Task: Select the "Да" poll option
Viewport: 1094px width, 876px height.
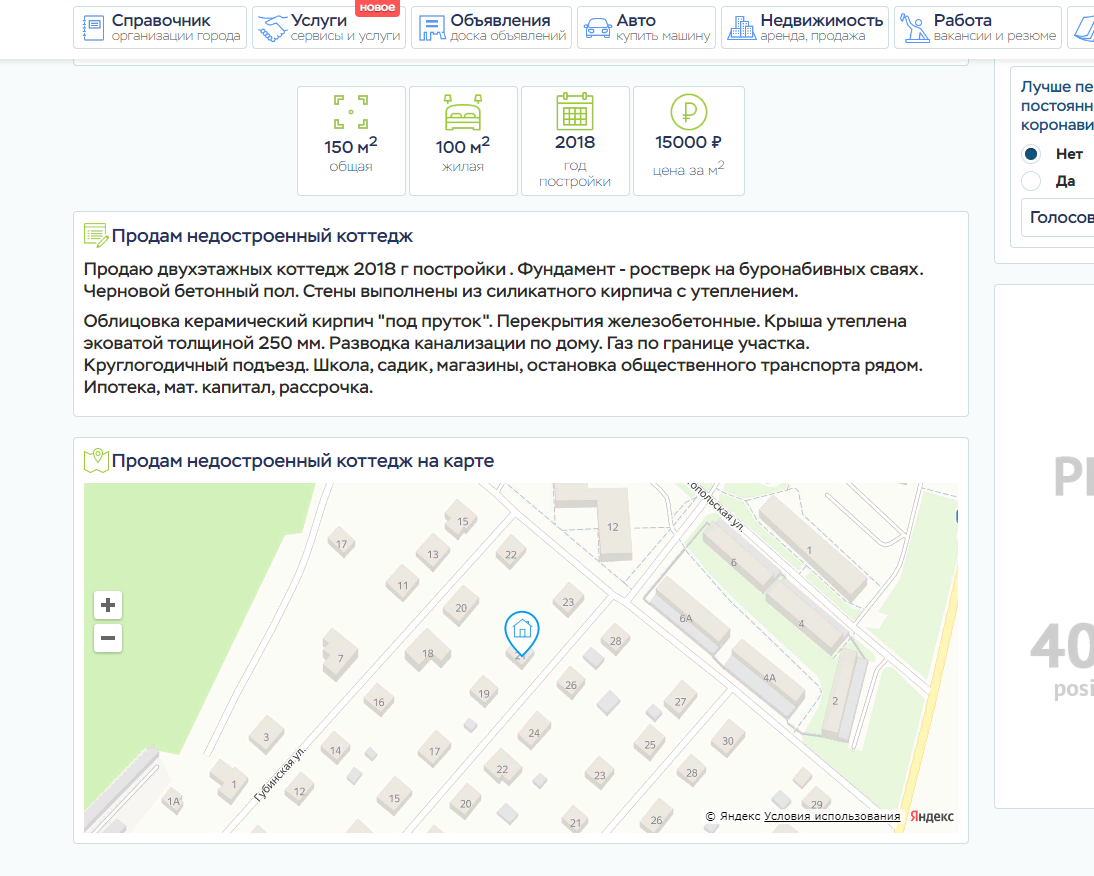Action: [x=1031, y=181]
